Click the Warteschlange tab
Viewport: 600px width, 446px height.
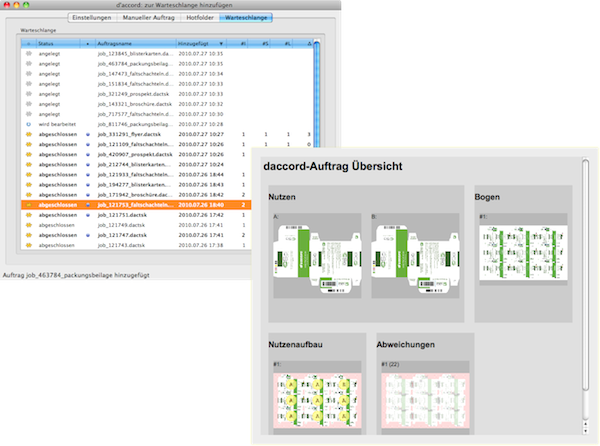[247, 18]
